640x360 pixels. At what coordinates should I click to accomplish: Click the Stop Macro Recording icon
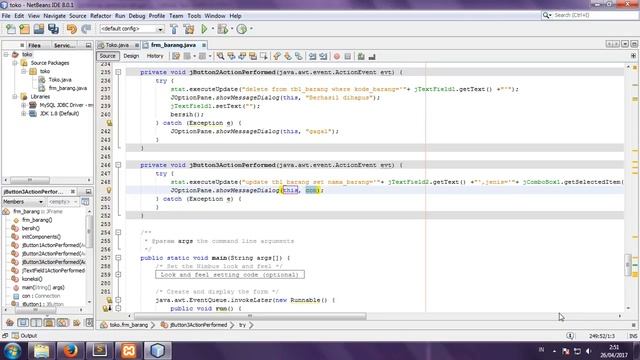[x=347, y=56]
